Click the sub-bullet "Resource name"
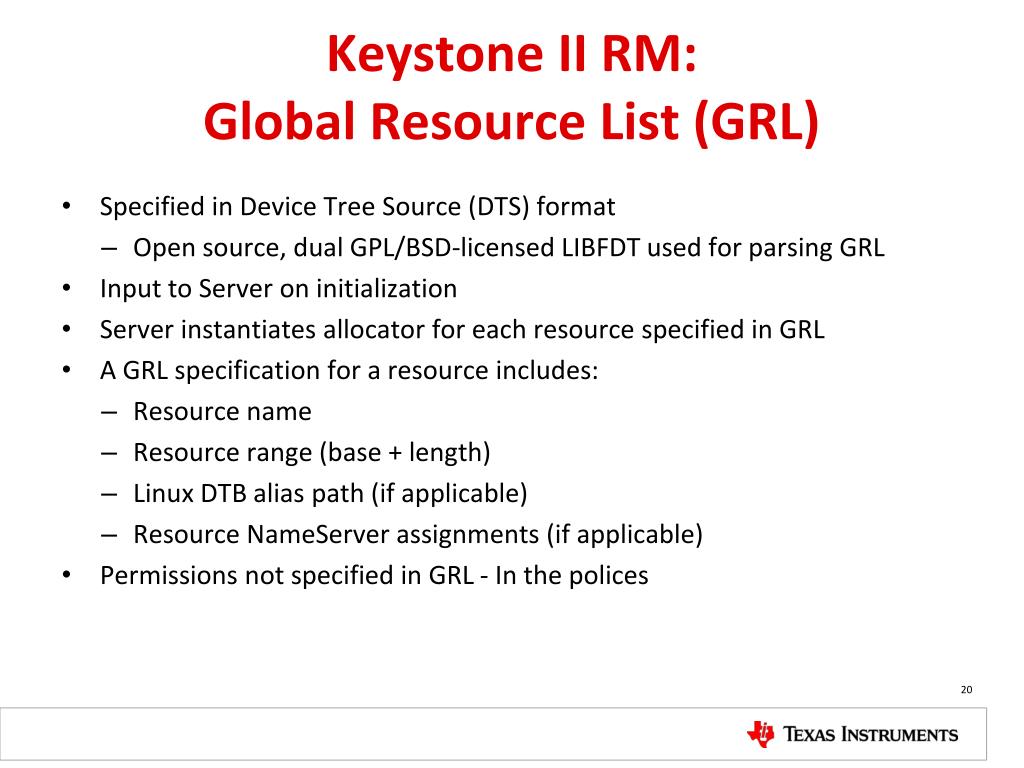 (x=222, y=412)
